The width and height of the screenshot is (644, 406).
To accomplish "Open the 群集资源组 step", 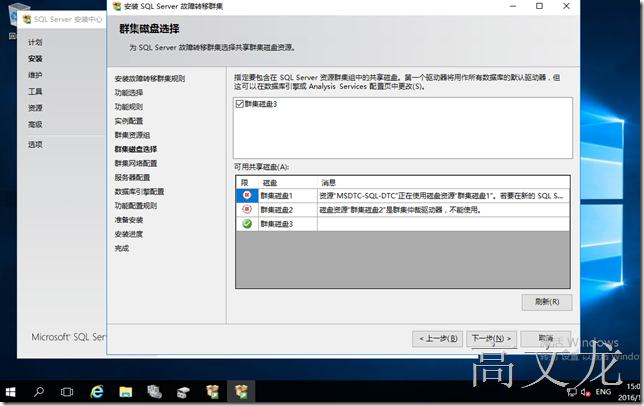I will click(x=132, y=135).
